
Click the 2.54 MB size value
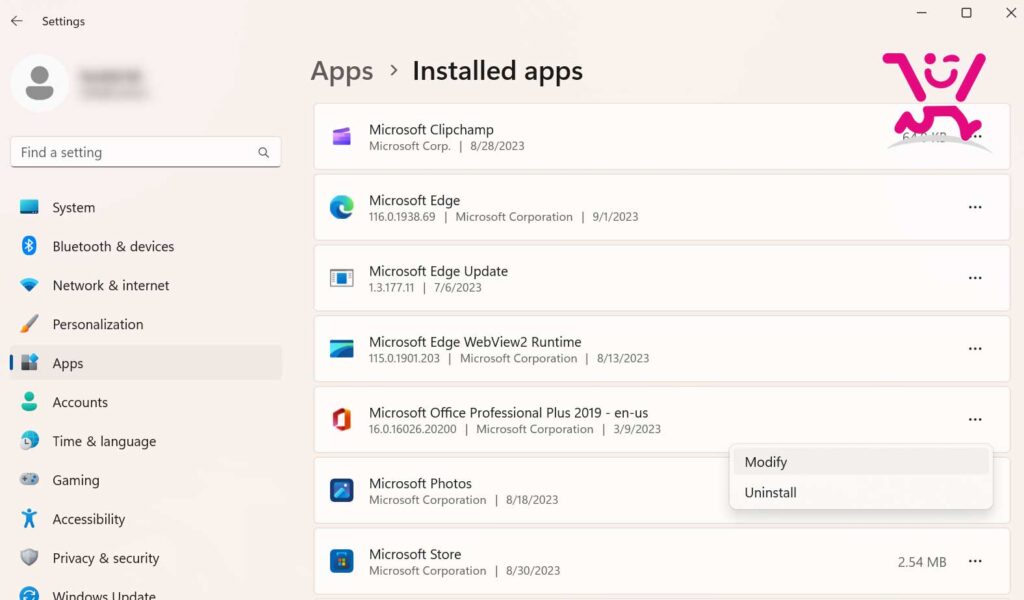(921, 562)
